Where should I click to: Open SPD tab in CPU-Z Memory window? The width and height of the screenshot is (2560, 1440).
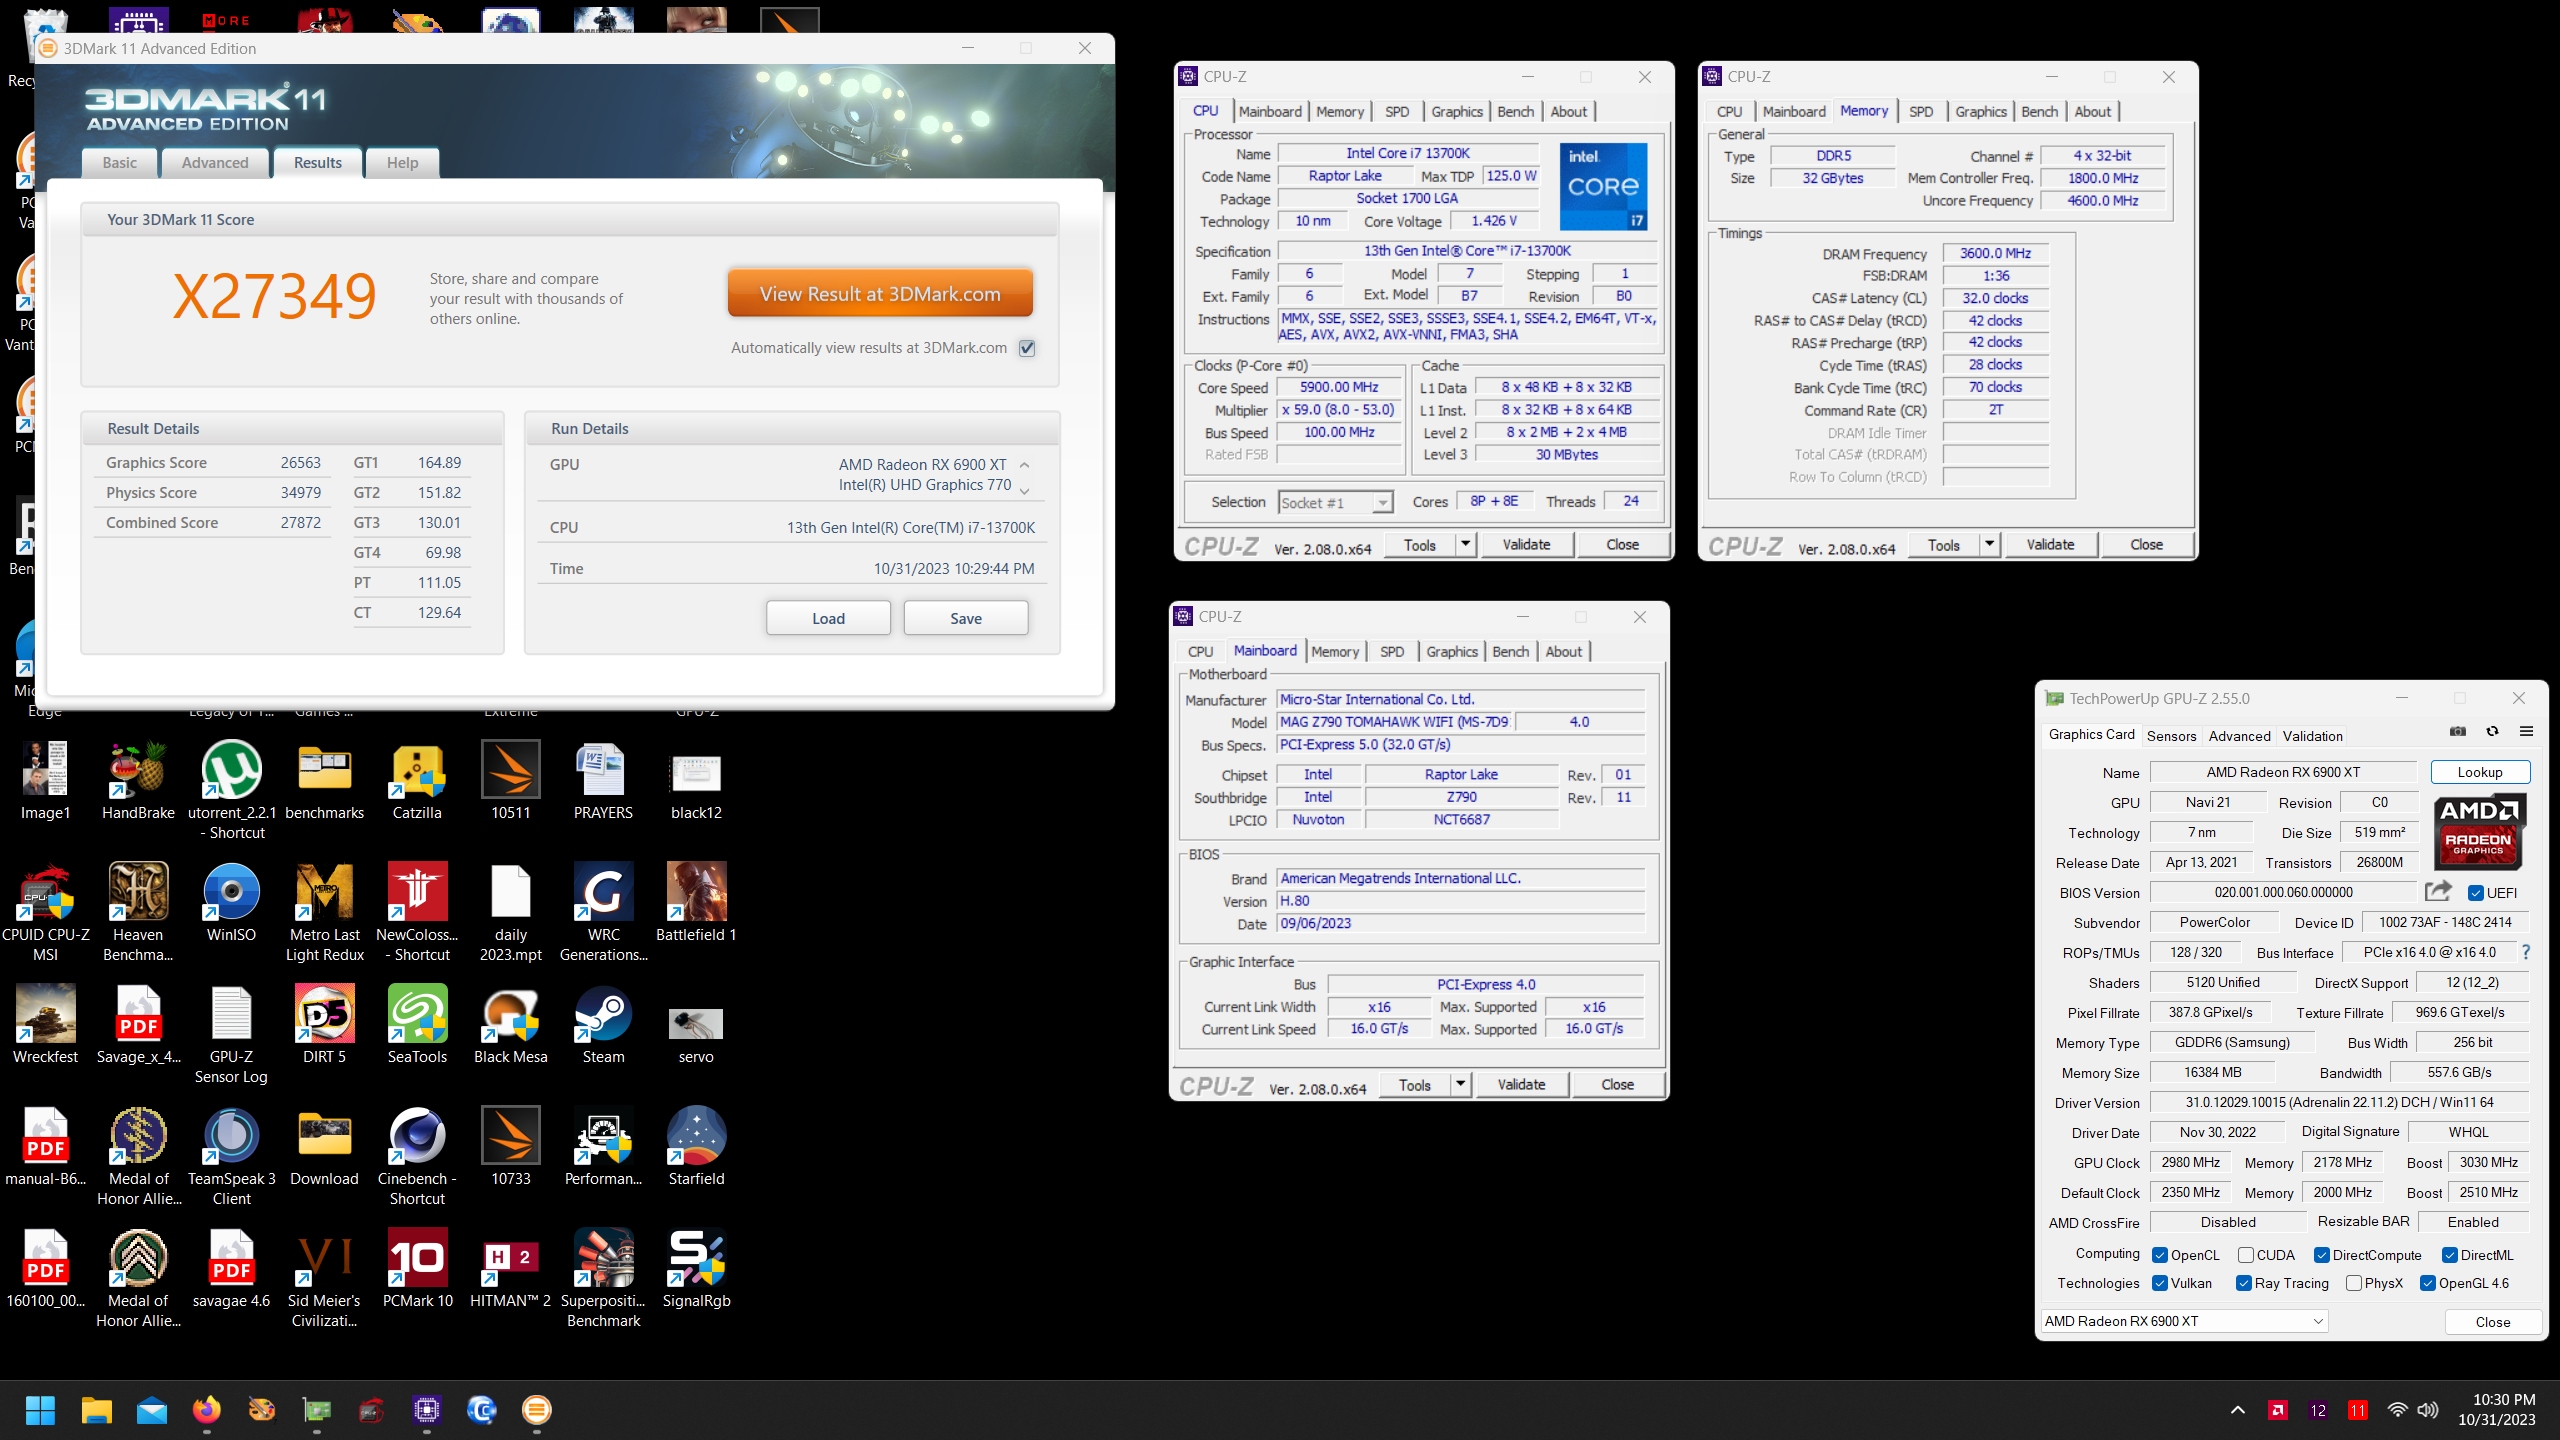[1921, 111]
